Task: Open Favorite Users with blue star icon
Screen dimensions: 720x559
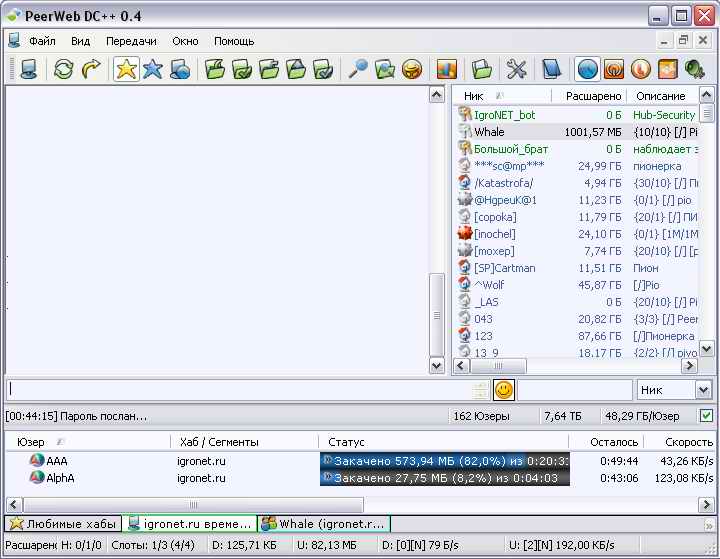Action: coord(152,69)
